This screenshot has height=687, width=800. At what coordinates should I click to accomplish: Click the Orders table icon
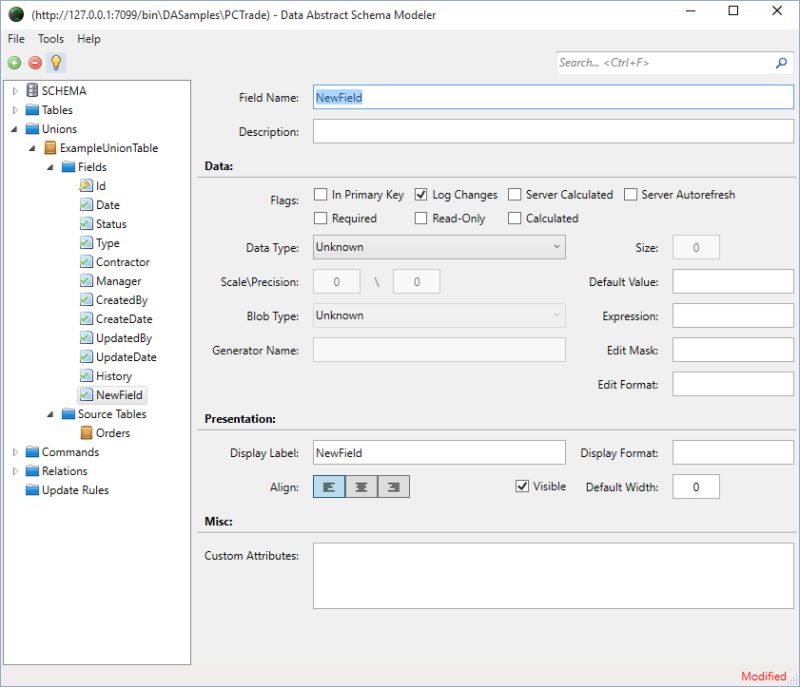pyautogui.click(x=86, y=433)
